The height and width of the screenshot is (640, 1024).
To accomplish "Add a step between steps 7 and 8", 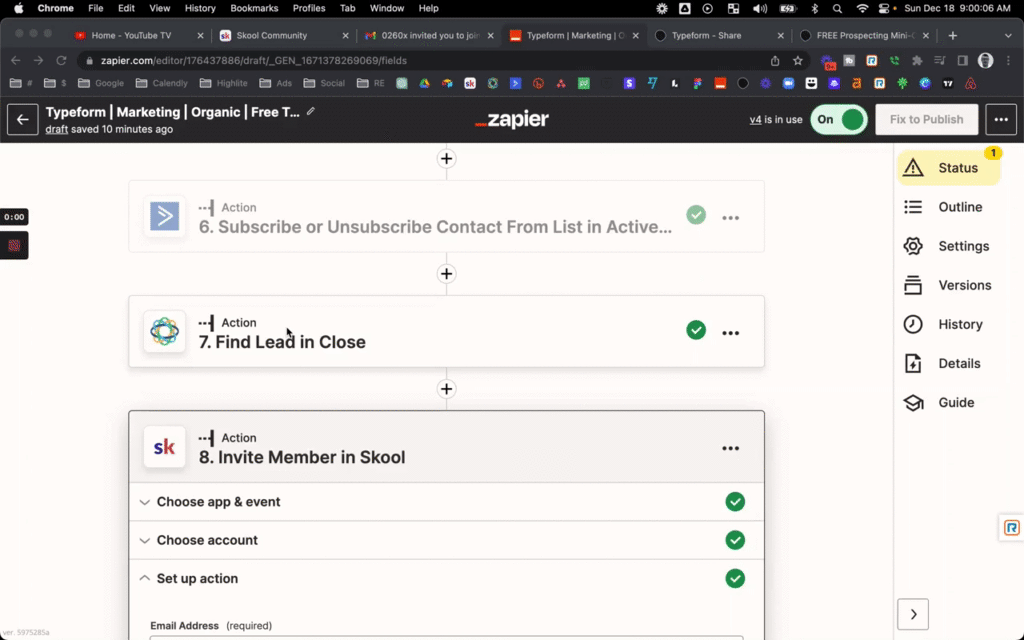I will [446, 389].
